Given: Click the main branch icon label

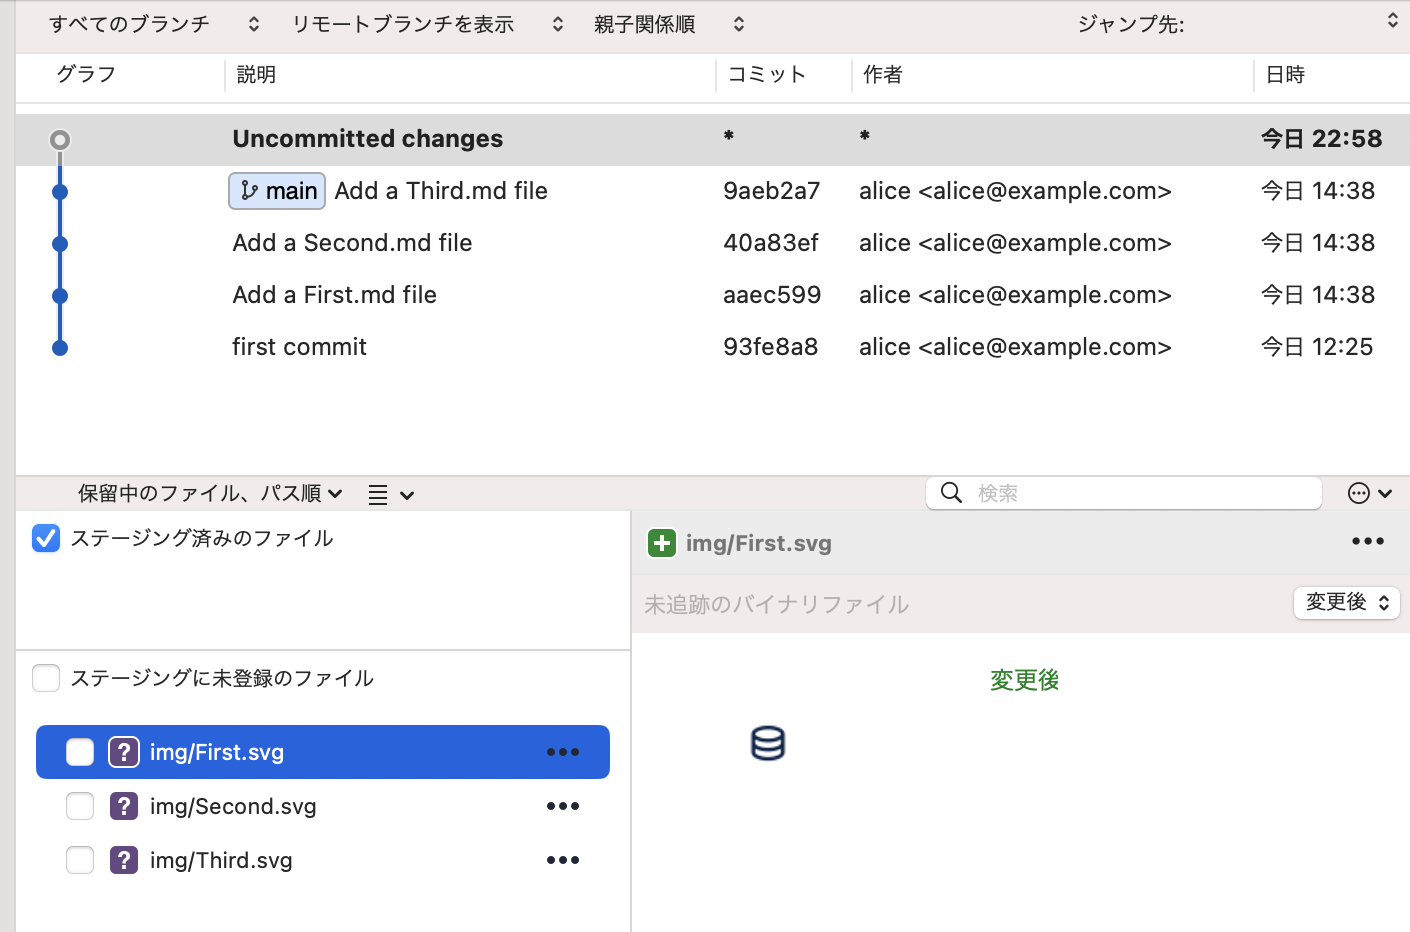Looking at the screenshot, I should 277,191.
